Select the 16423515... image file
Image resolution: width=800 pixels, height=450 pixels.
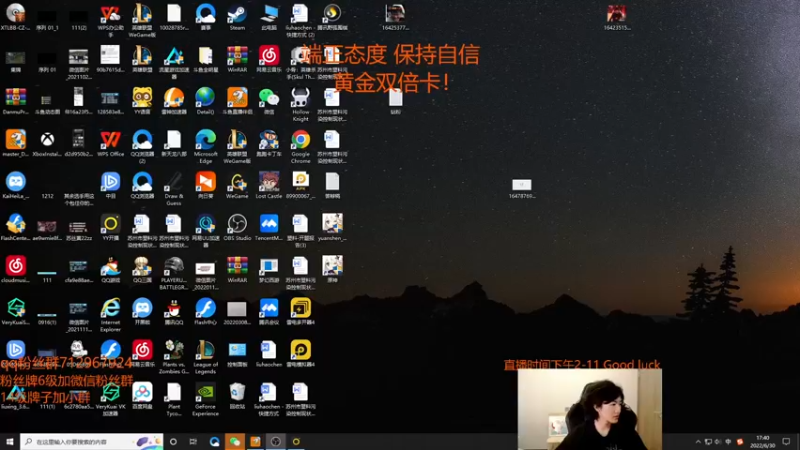617,17
